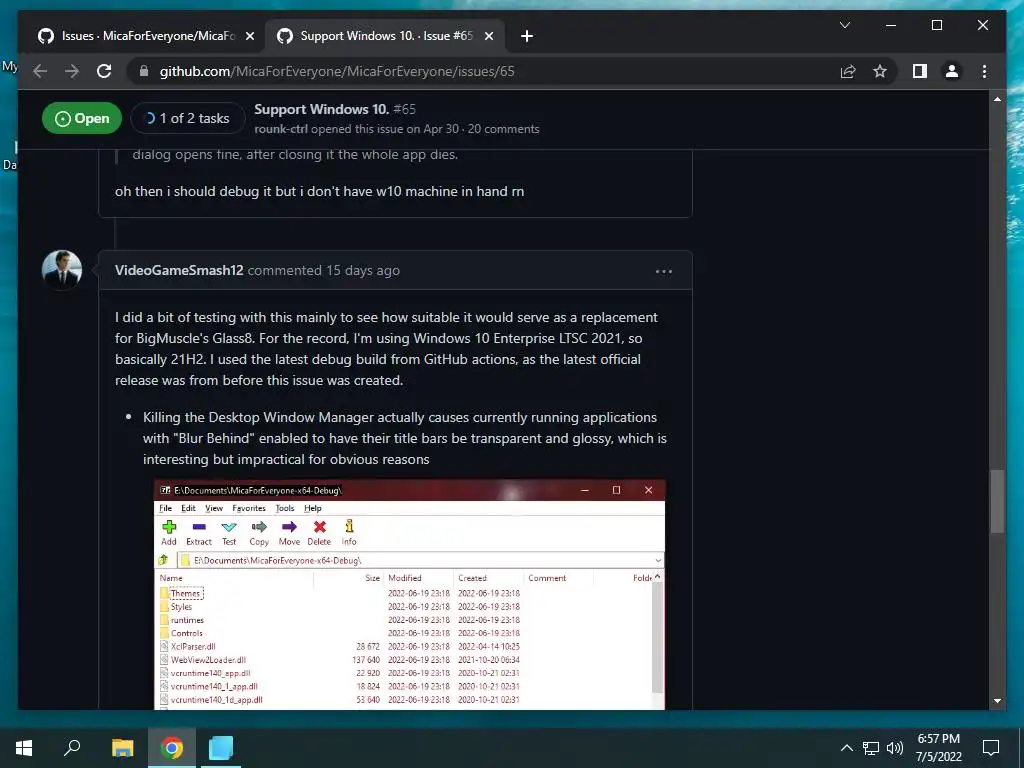Open the blue square app on the taskbar

(221, 748)
